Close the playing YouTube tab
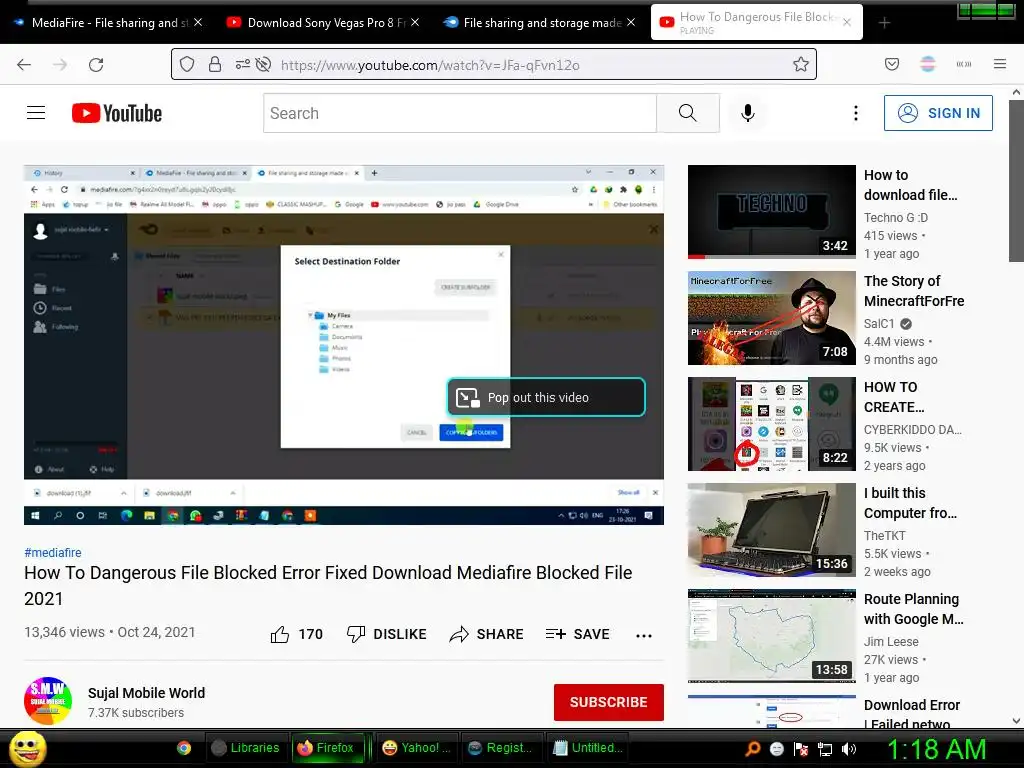 click(x=847, y=22)
